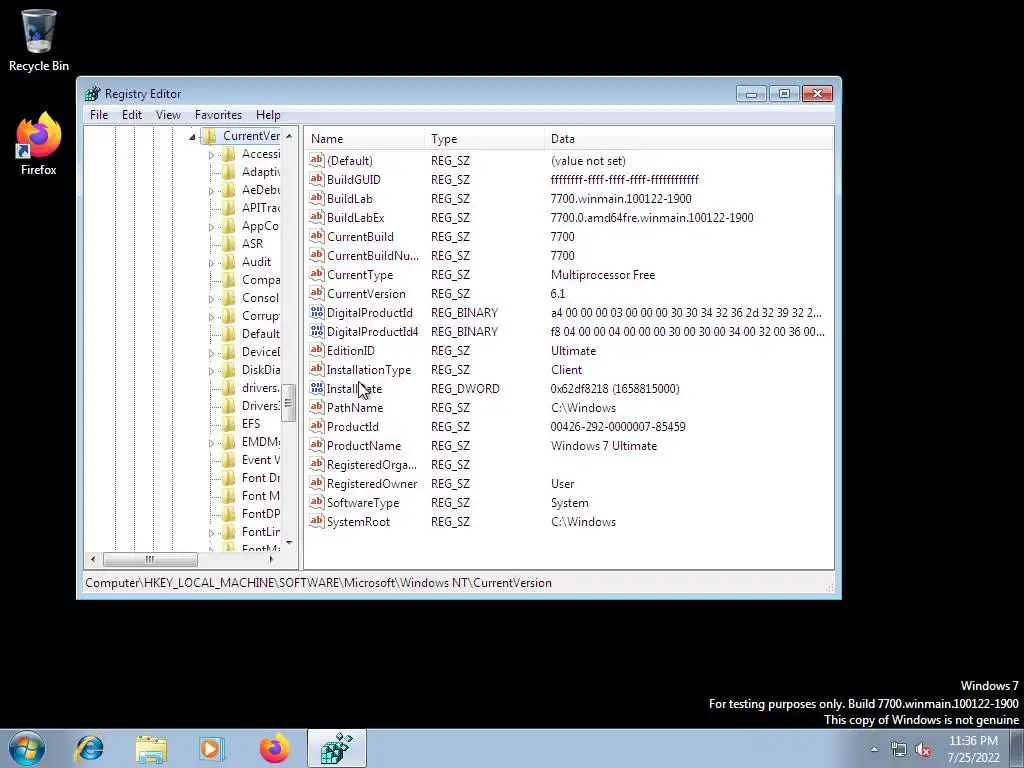1024x768 pixels.
Task: Select the CurrentVersion value name
Action: click(x=366, y=293)
